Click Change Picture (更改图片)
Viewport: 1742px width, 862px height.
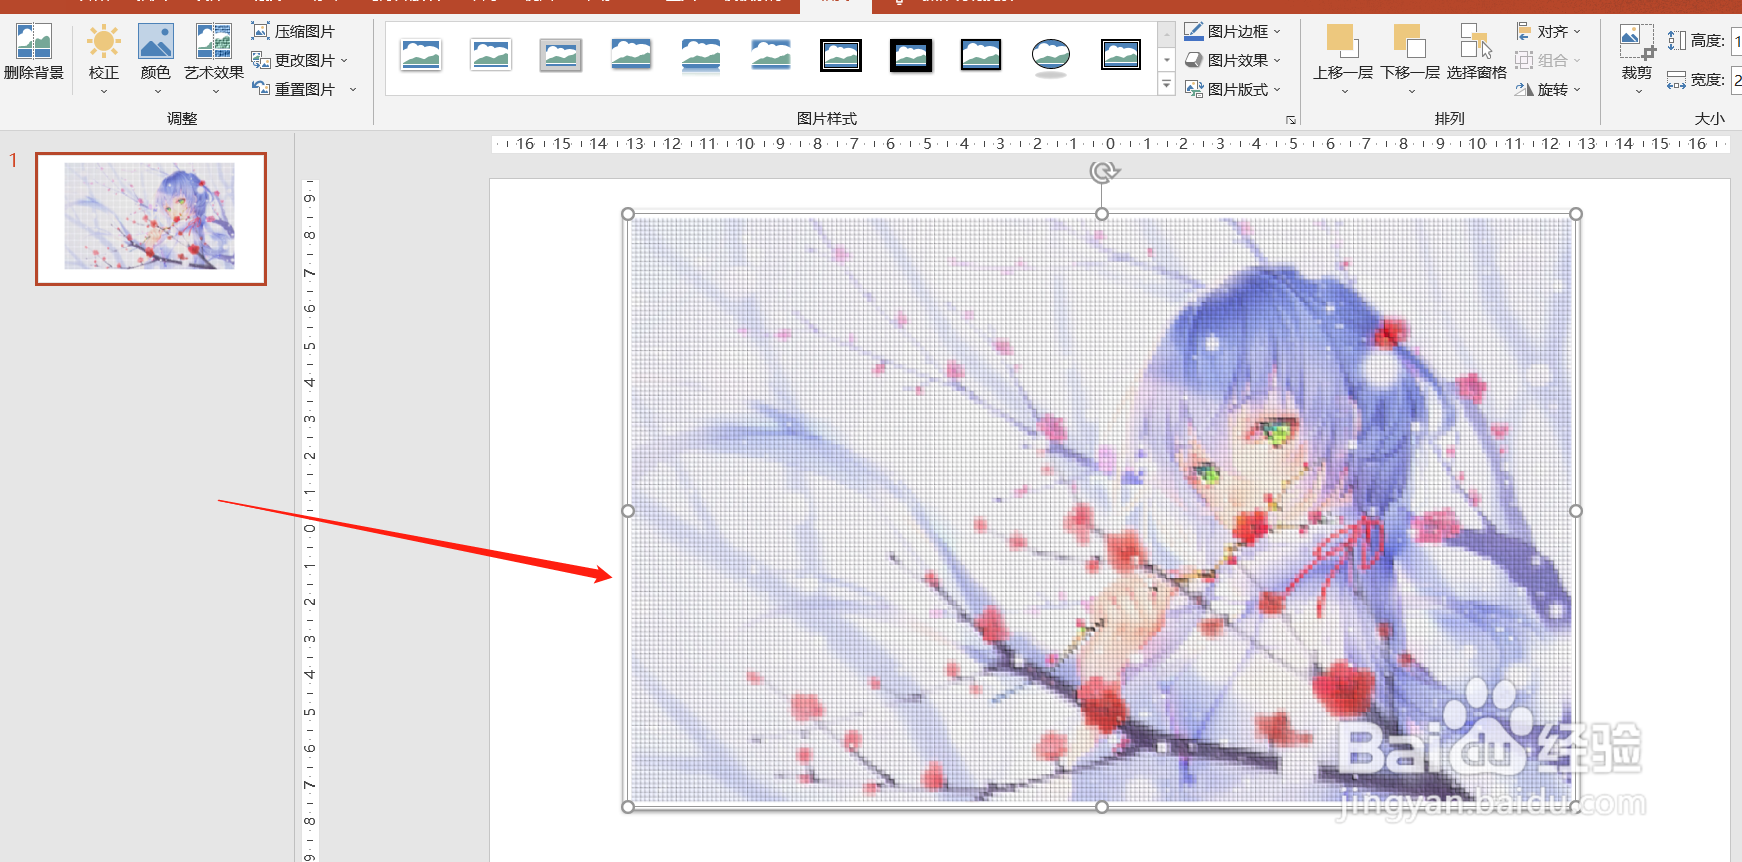click(x=293, y=61)
